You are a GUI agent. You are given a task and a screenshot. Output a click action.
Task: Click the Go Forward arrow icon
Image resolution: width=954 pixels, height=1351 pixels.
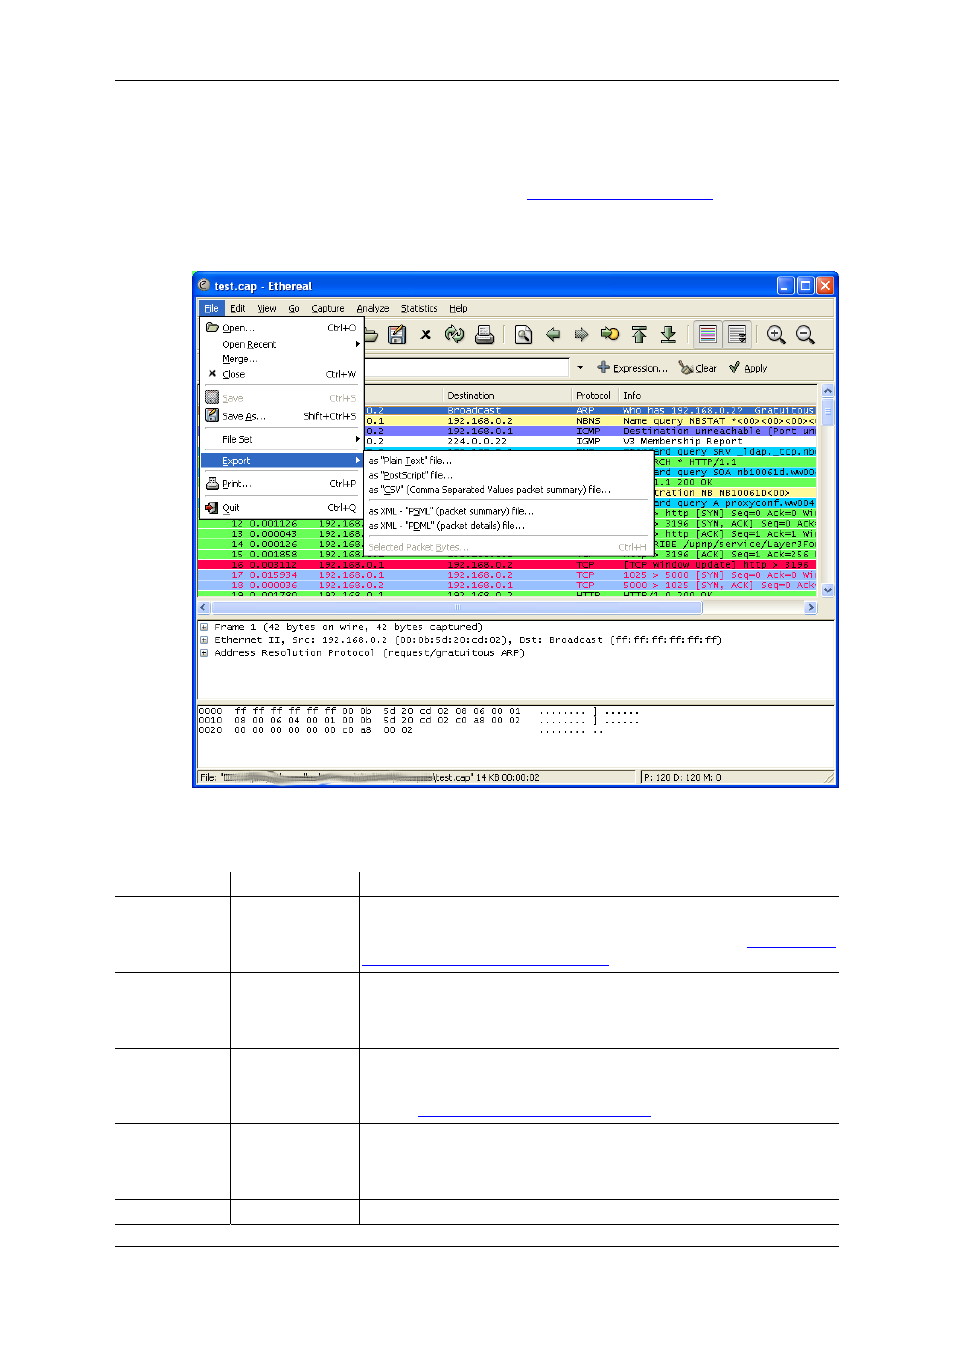click(x=581, y=335)
